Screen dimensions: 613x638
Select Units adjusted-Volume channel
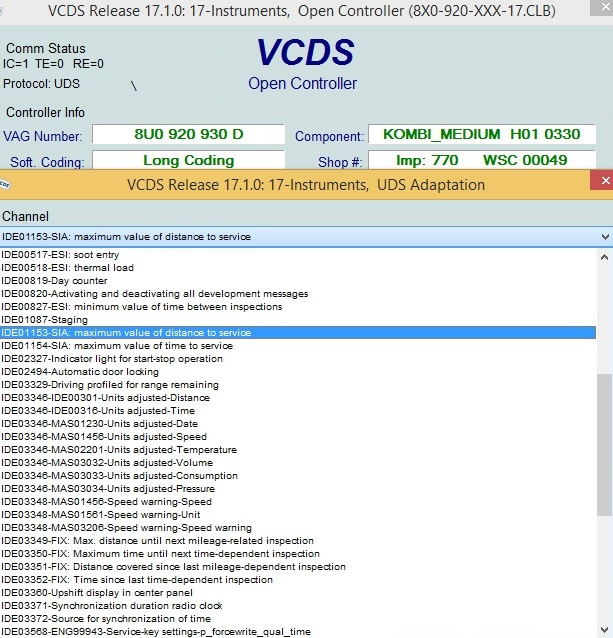[298, 463]
